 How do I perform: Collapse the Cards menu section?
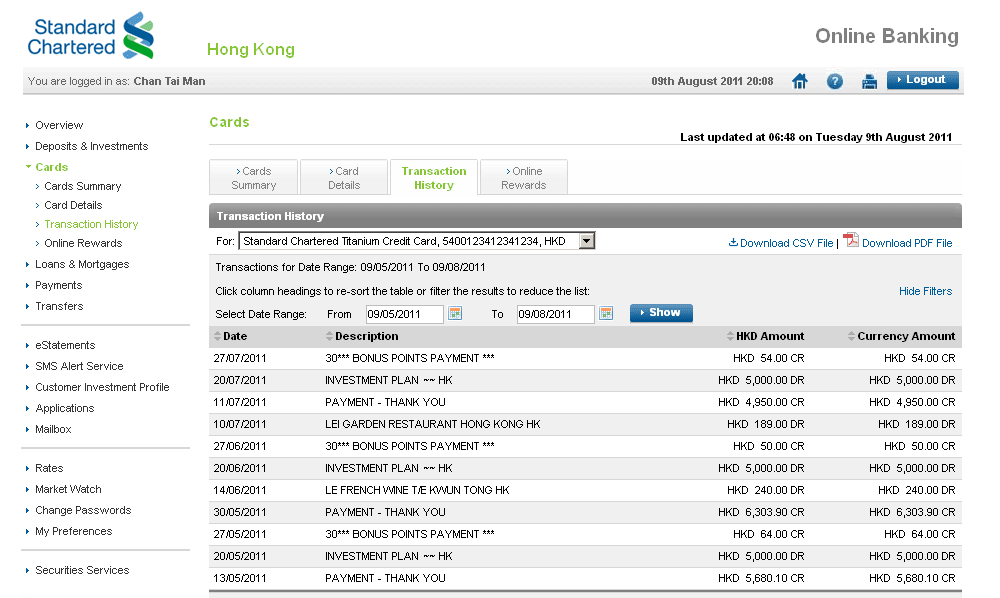(51, 167)
